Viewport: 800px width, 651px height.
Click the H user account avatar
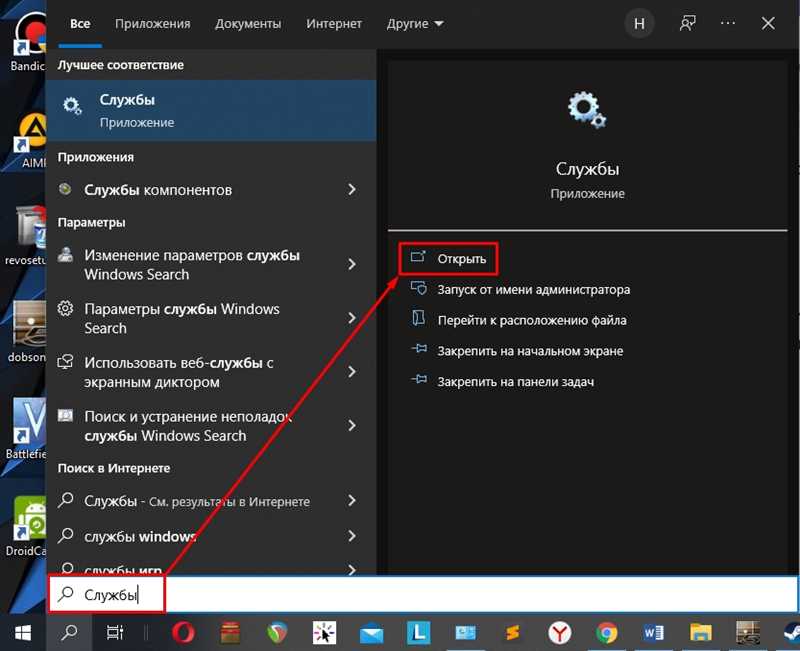click(639, 23)
